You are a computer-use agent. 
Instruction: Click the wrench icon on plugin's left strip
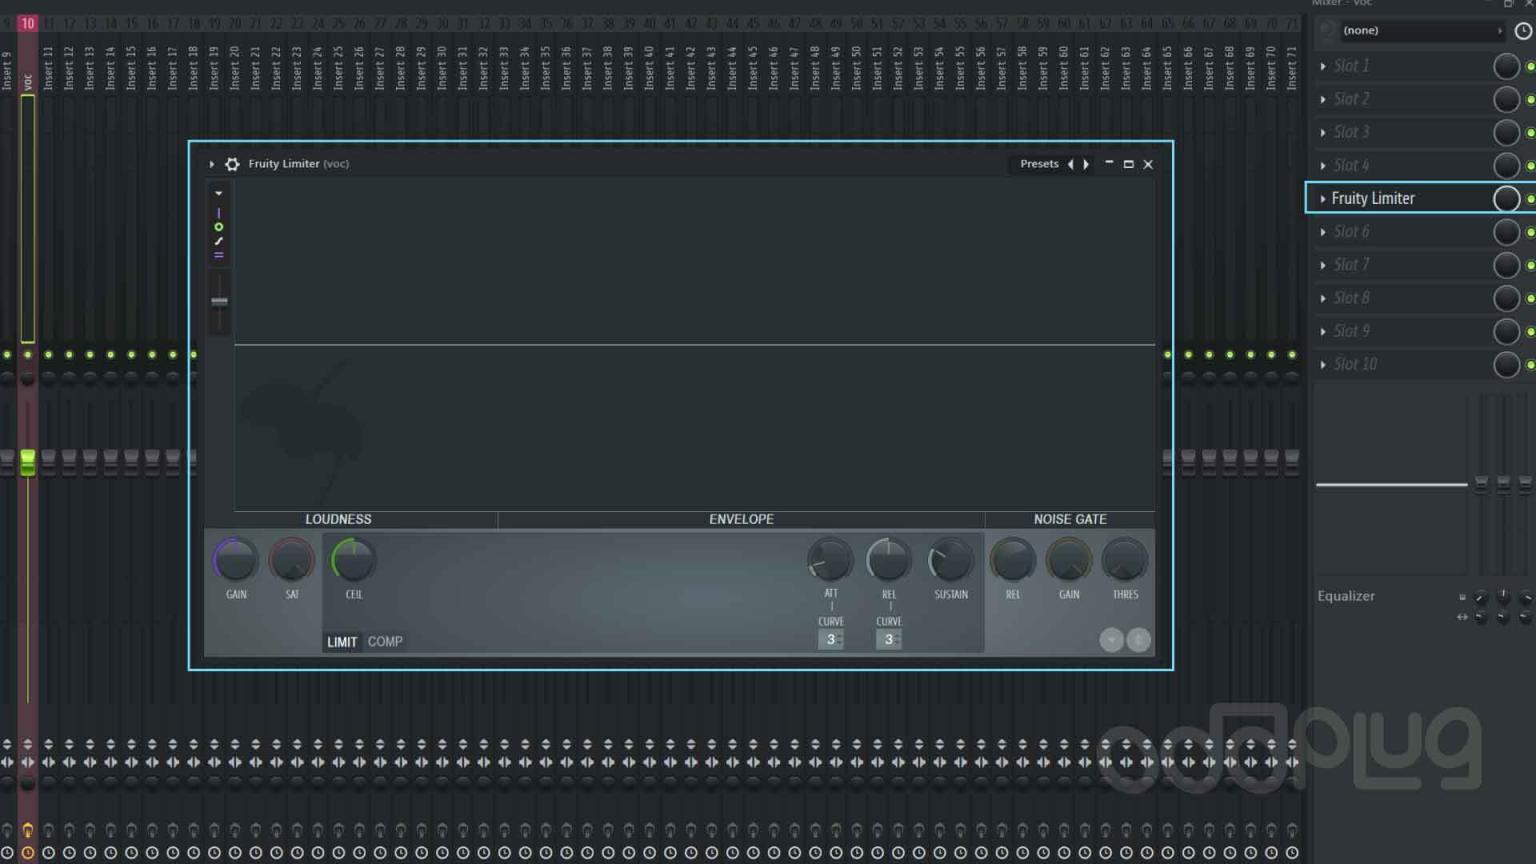pos(218,241)
